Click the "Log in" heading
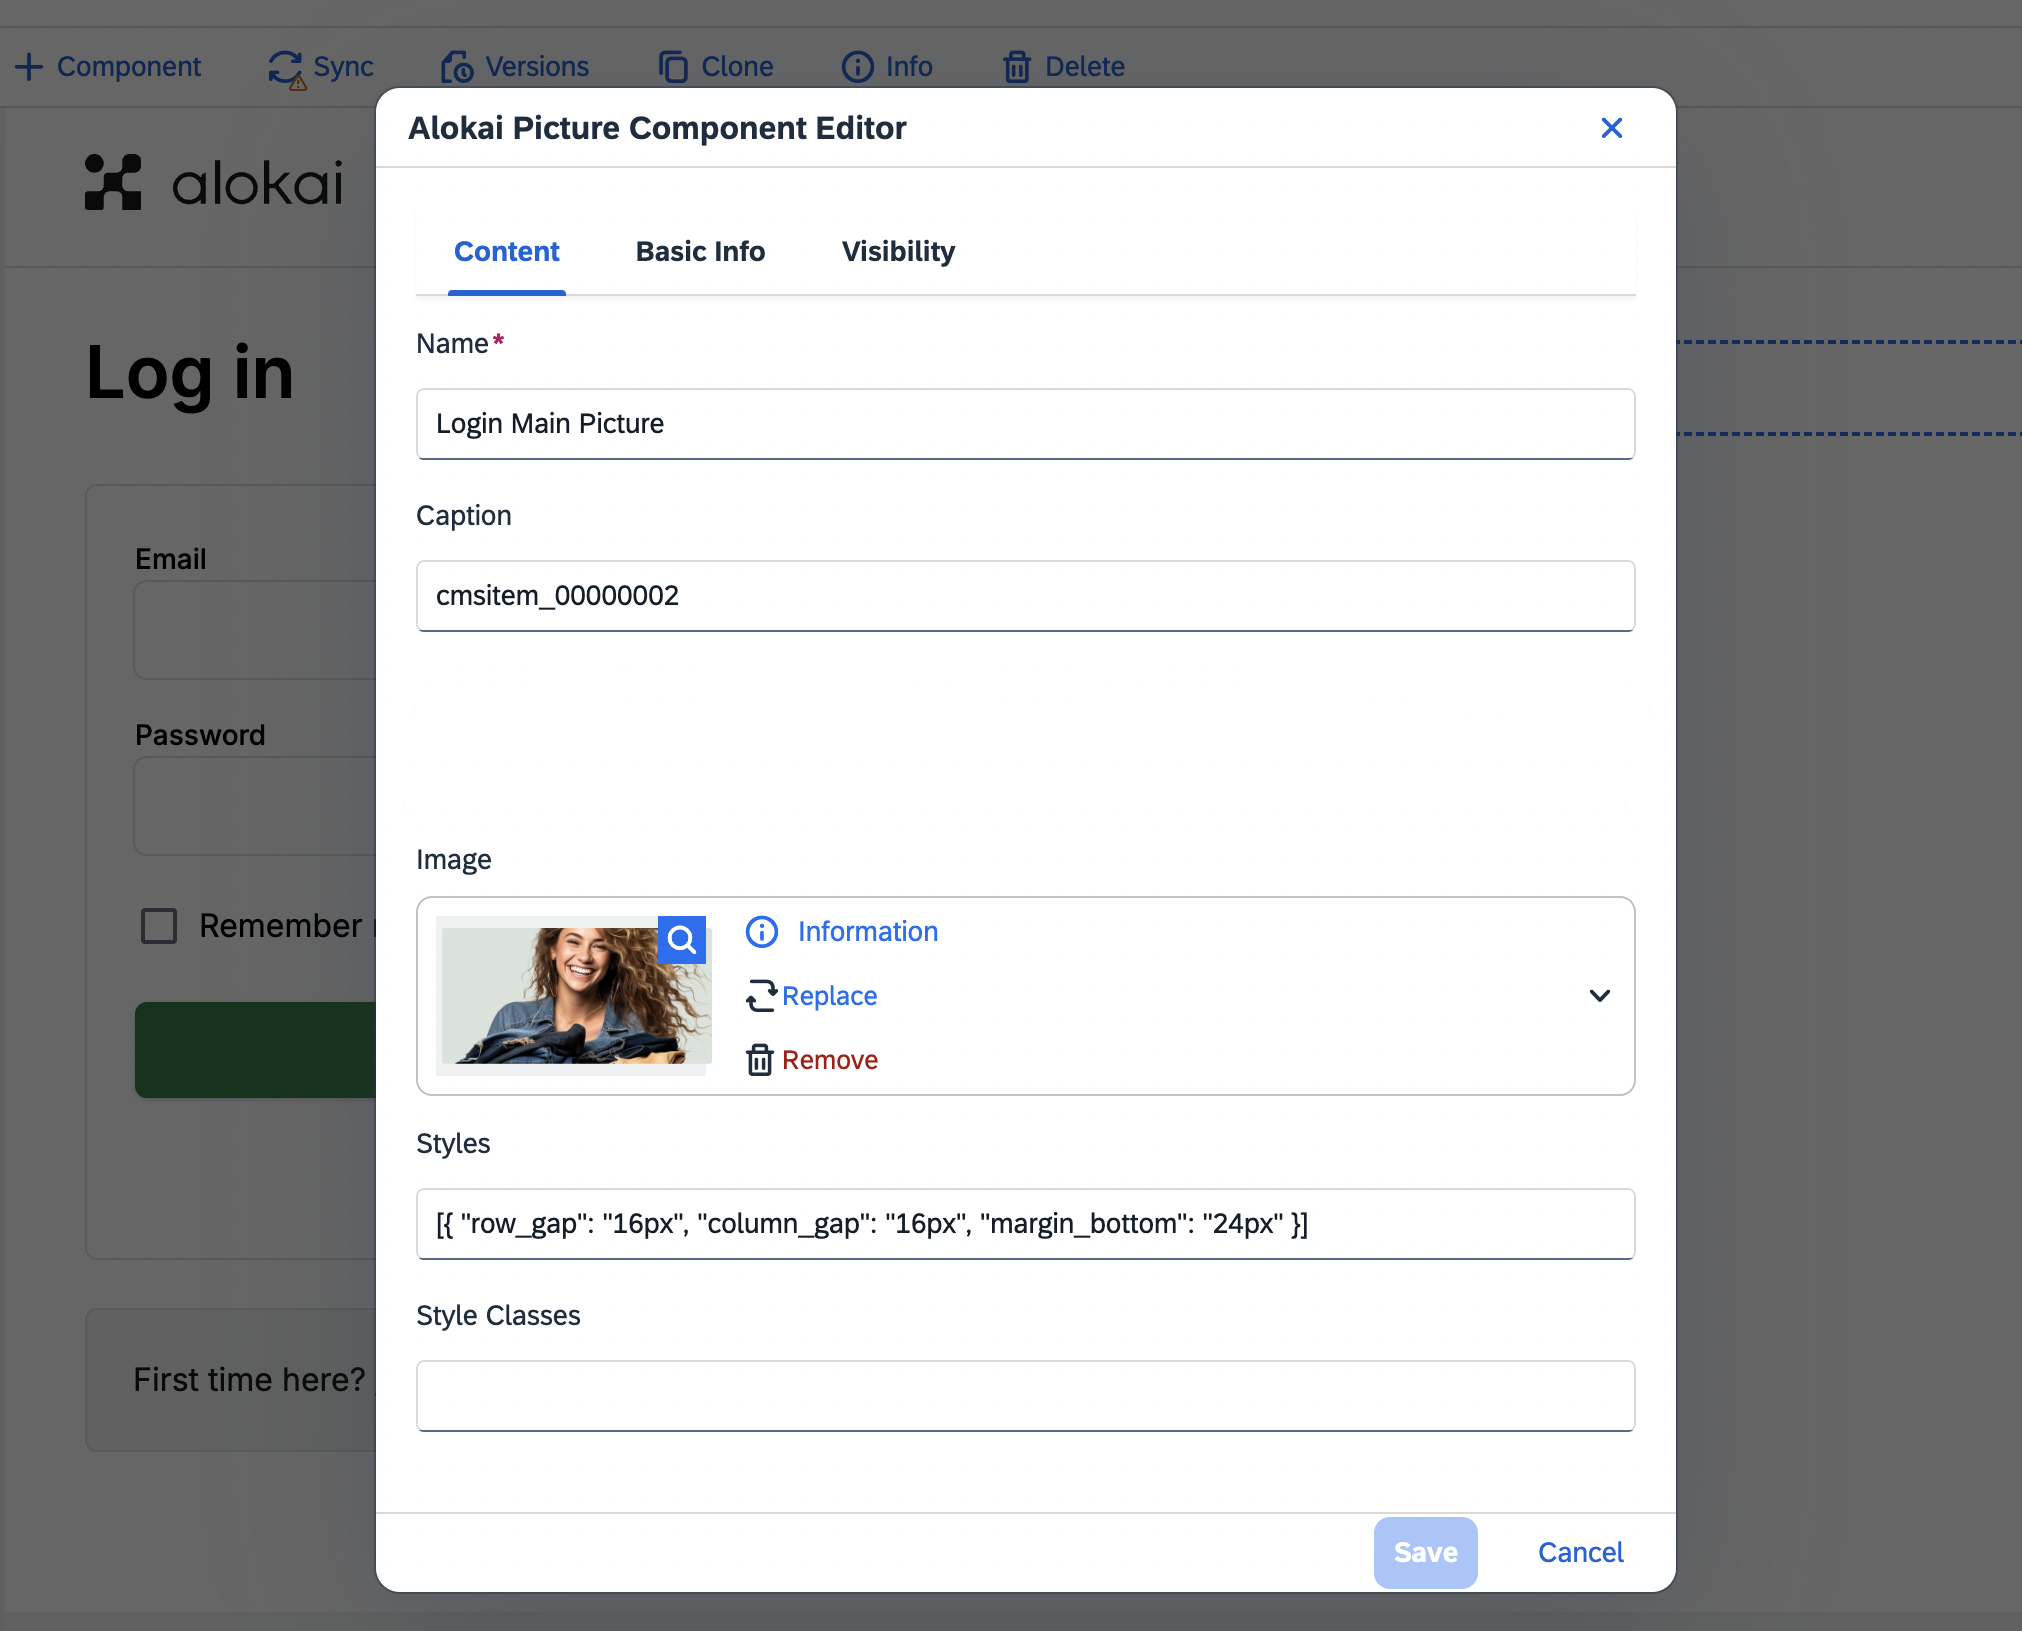2022x1631 pixels. click(190, 373)
